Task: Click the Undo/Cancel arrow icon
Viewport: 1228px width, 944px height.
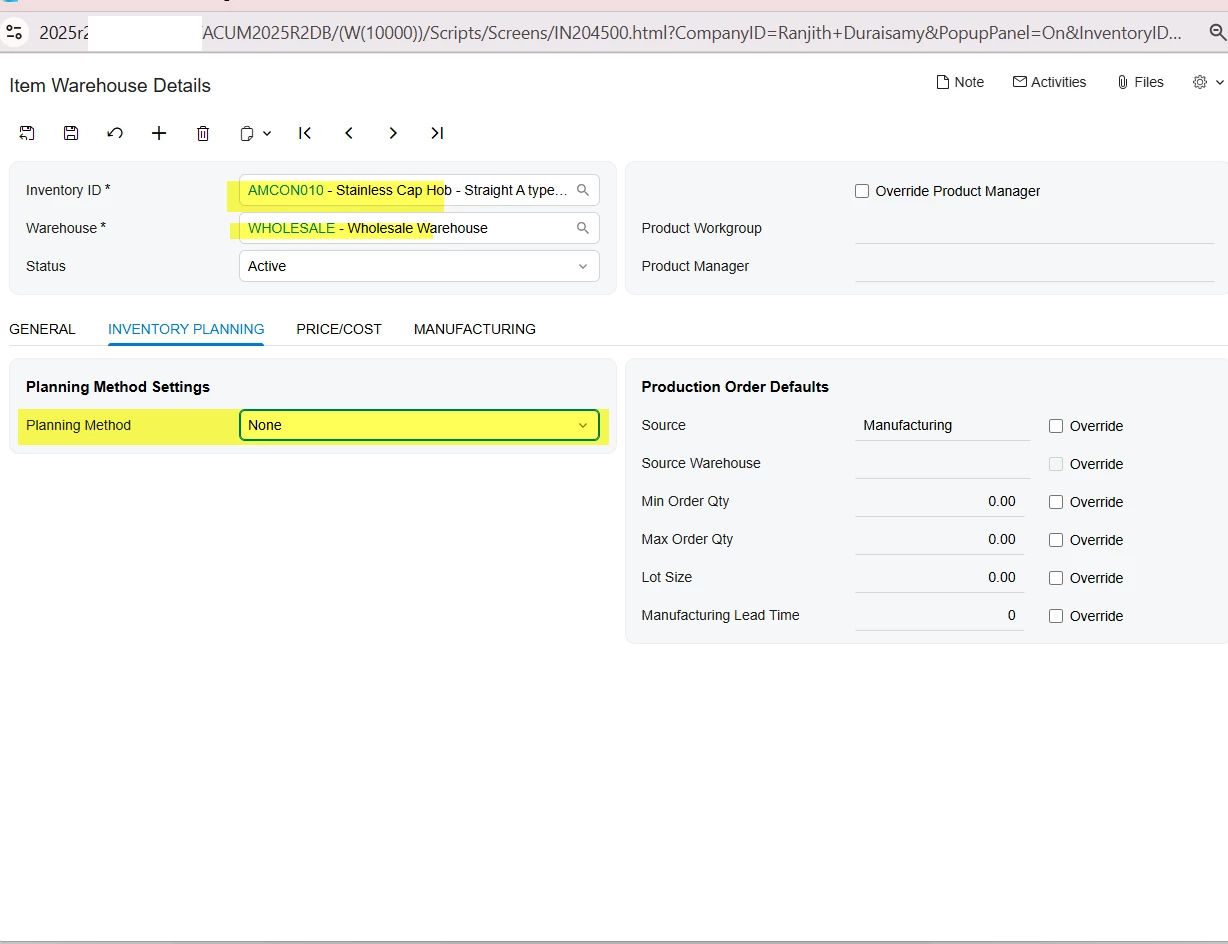Action: click(115, 133)
